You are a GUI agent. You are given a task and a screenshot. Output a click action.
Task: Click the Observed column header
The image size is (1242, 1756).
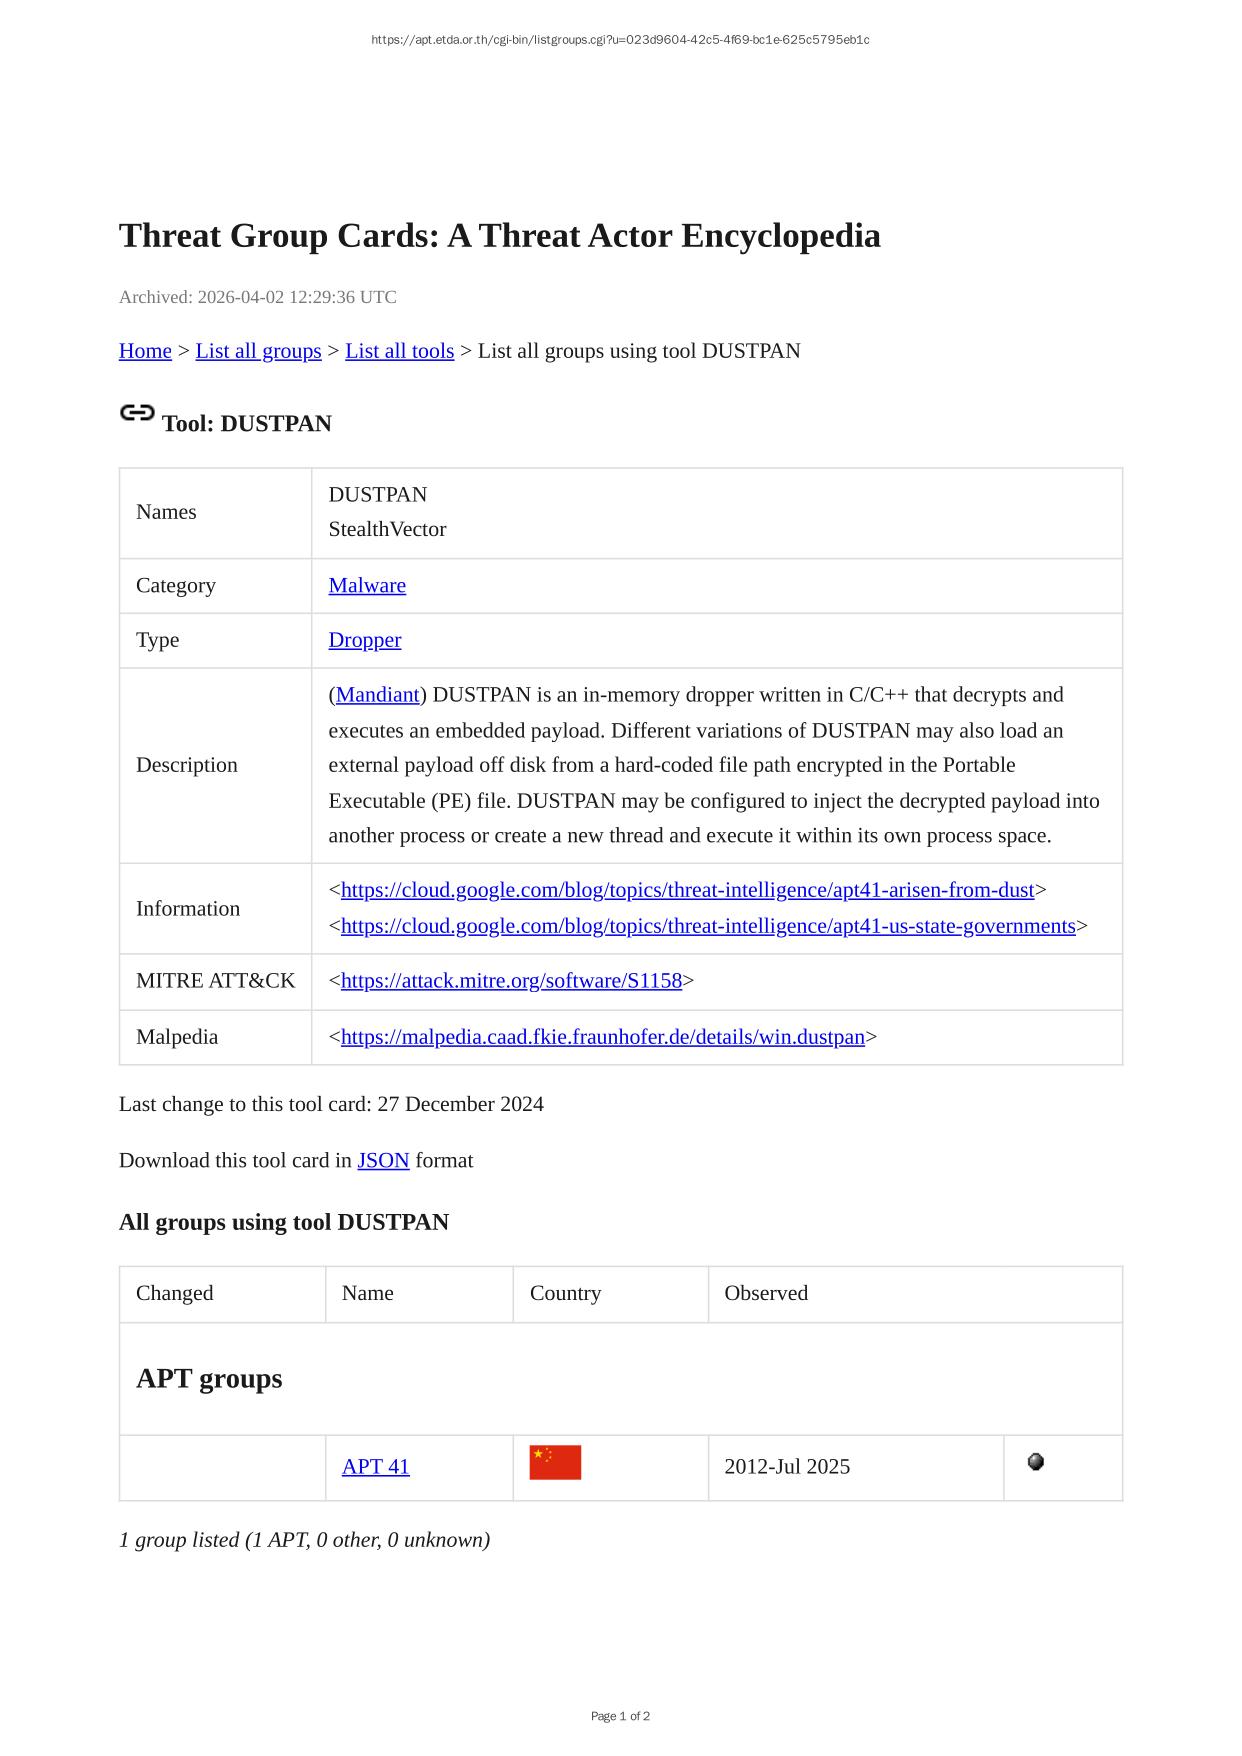point(766,1293)
